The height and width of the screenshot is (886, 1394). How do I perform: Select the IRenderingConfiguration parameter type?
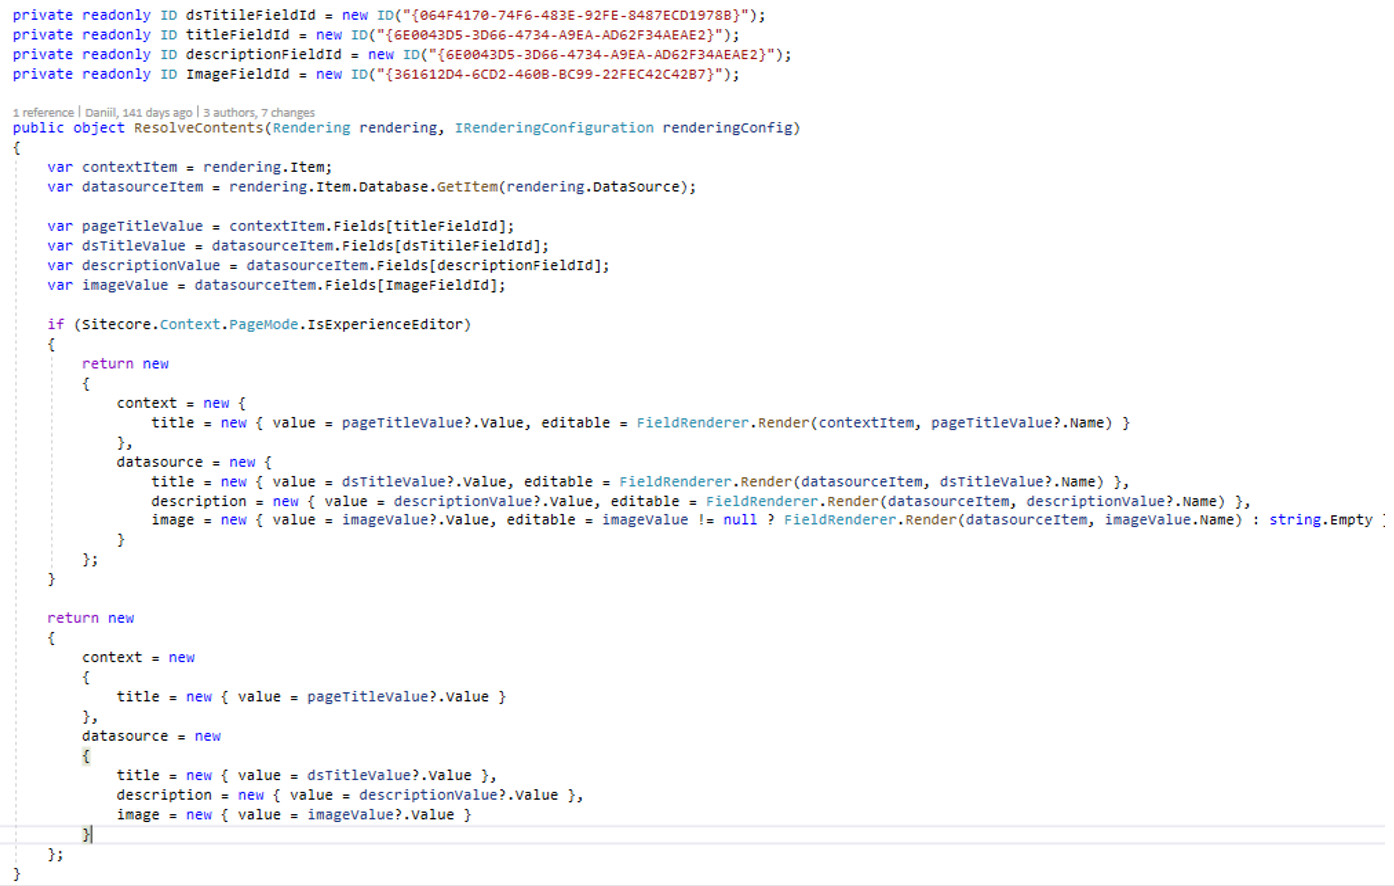553,128
